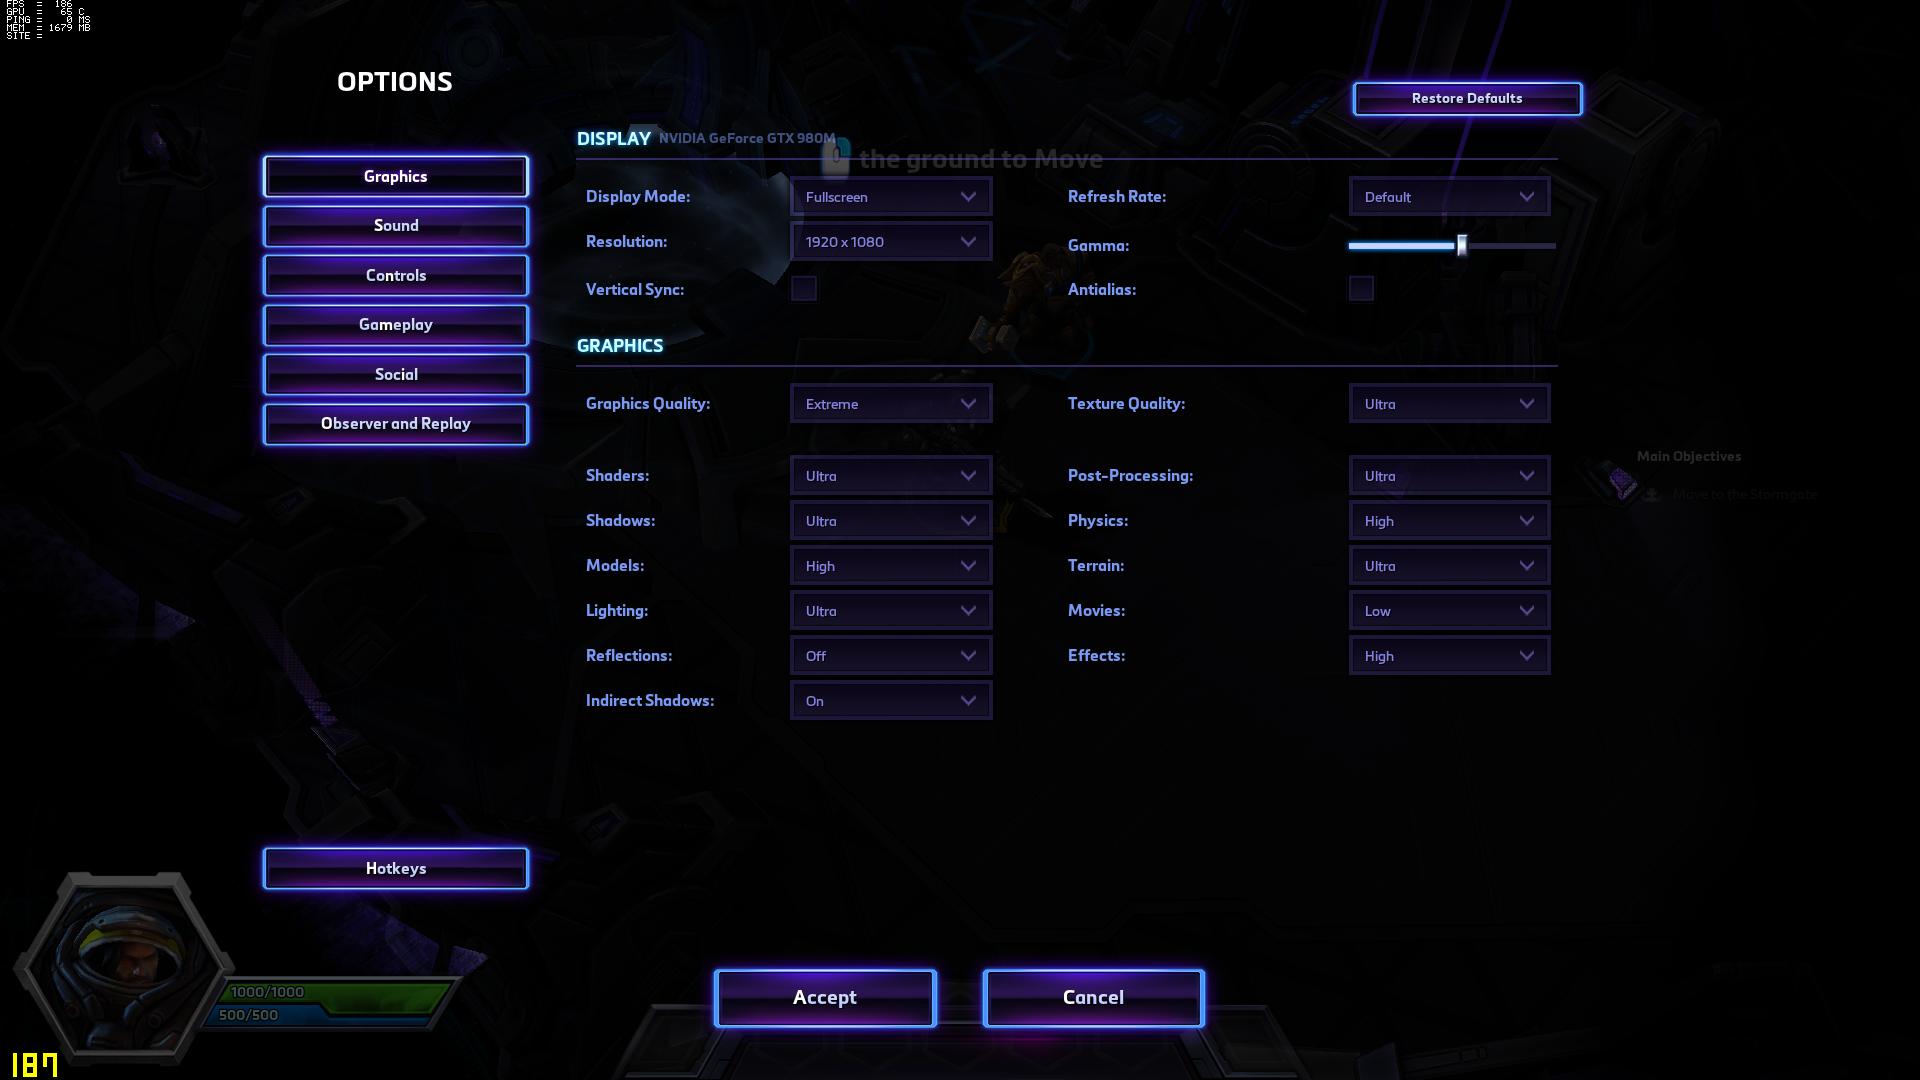
Task: Click the Hotkeys button
Action: [396, 868]
